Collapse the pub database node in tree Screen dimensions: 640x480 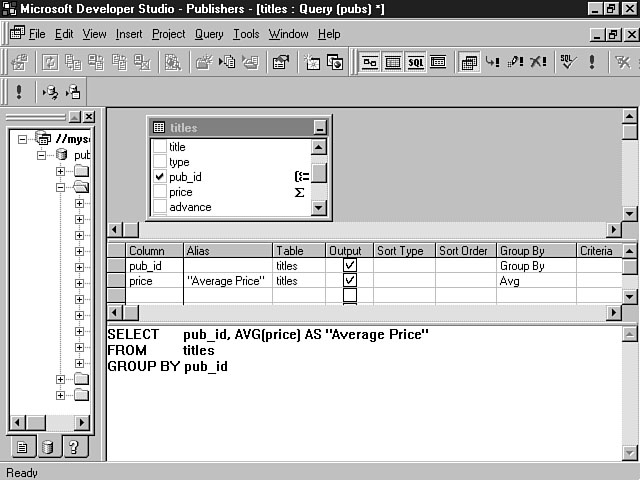coord(42,155)
